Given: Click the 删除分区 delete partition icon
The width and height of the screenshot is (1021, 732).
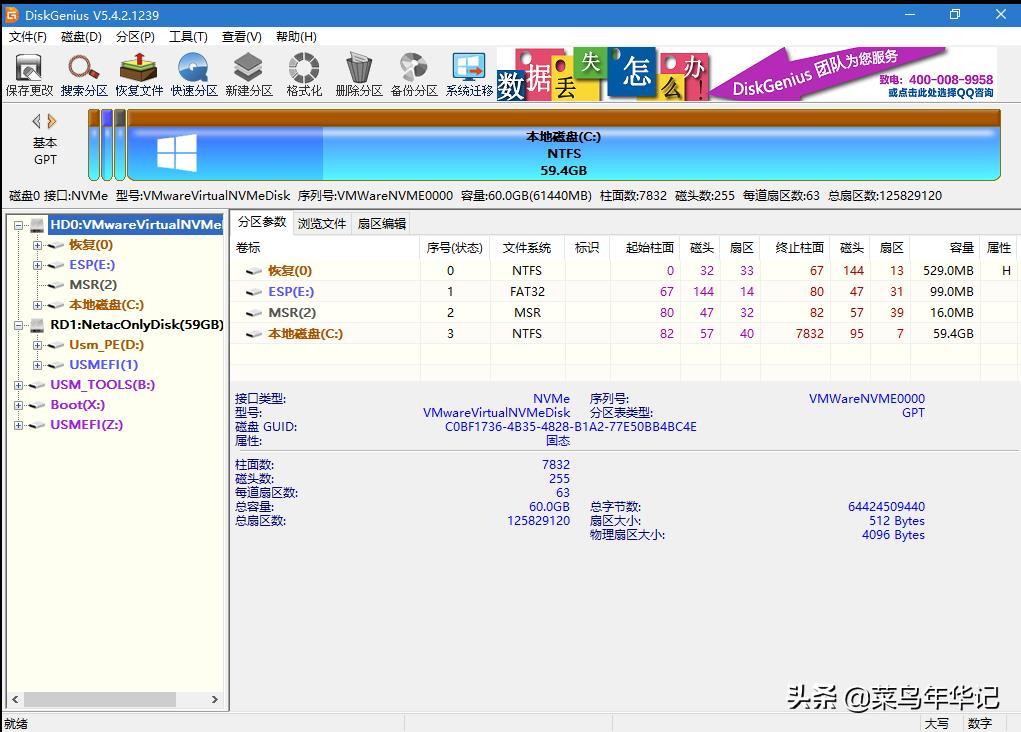Looking at the screenshot, I should pos(358,75).
